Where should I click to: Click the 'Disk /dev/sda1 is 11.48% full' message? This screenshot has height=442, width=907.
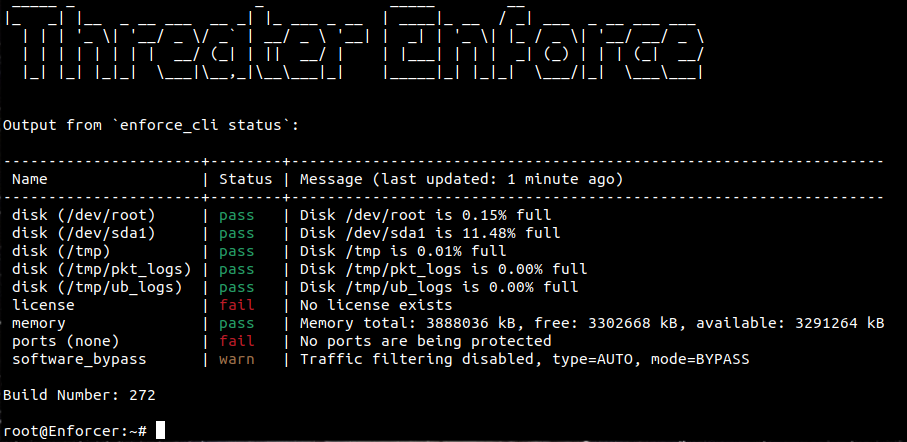tap(430, 233)
